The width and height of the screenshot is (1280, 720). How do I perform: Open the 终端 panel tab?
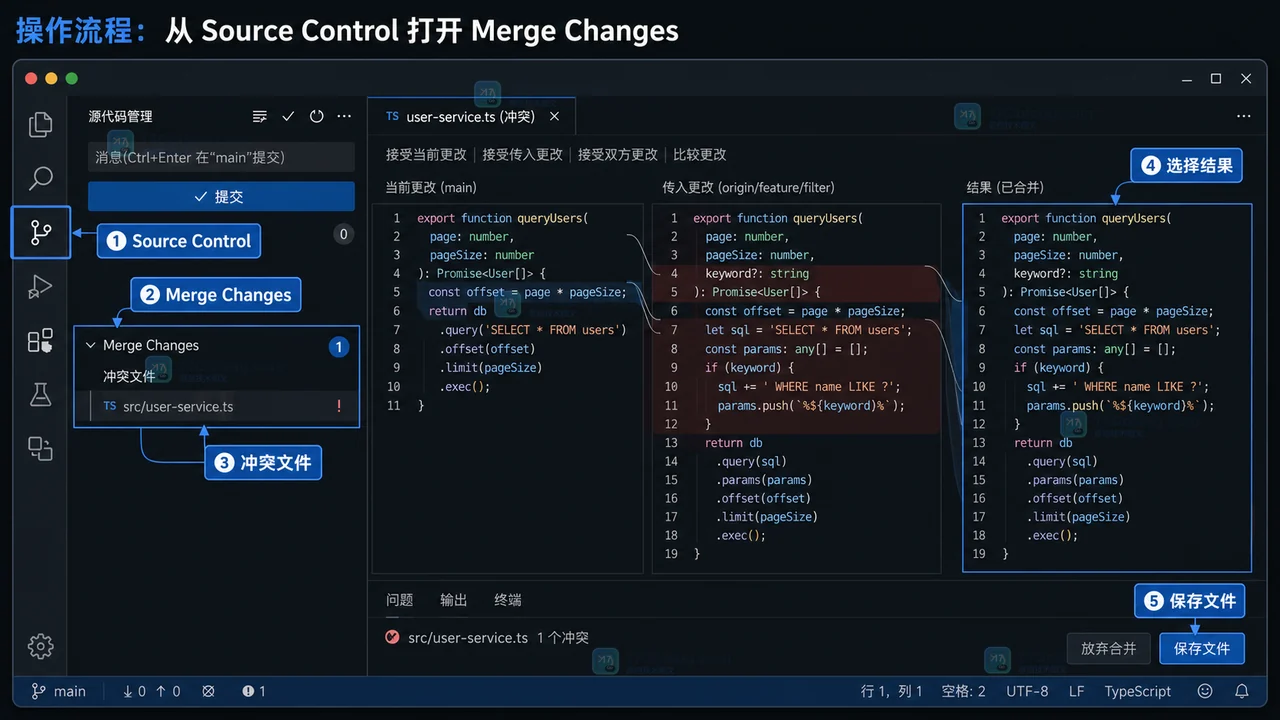[508, 600]
